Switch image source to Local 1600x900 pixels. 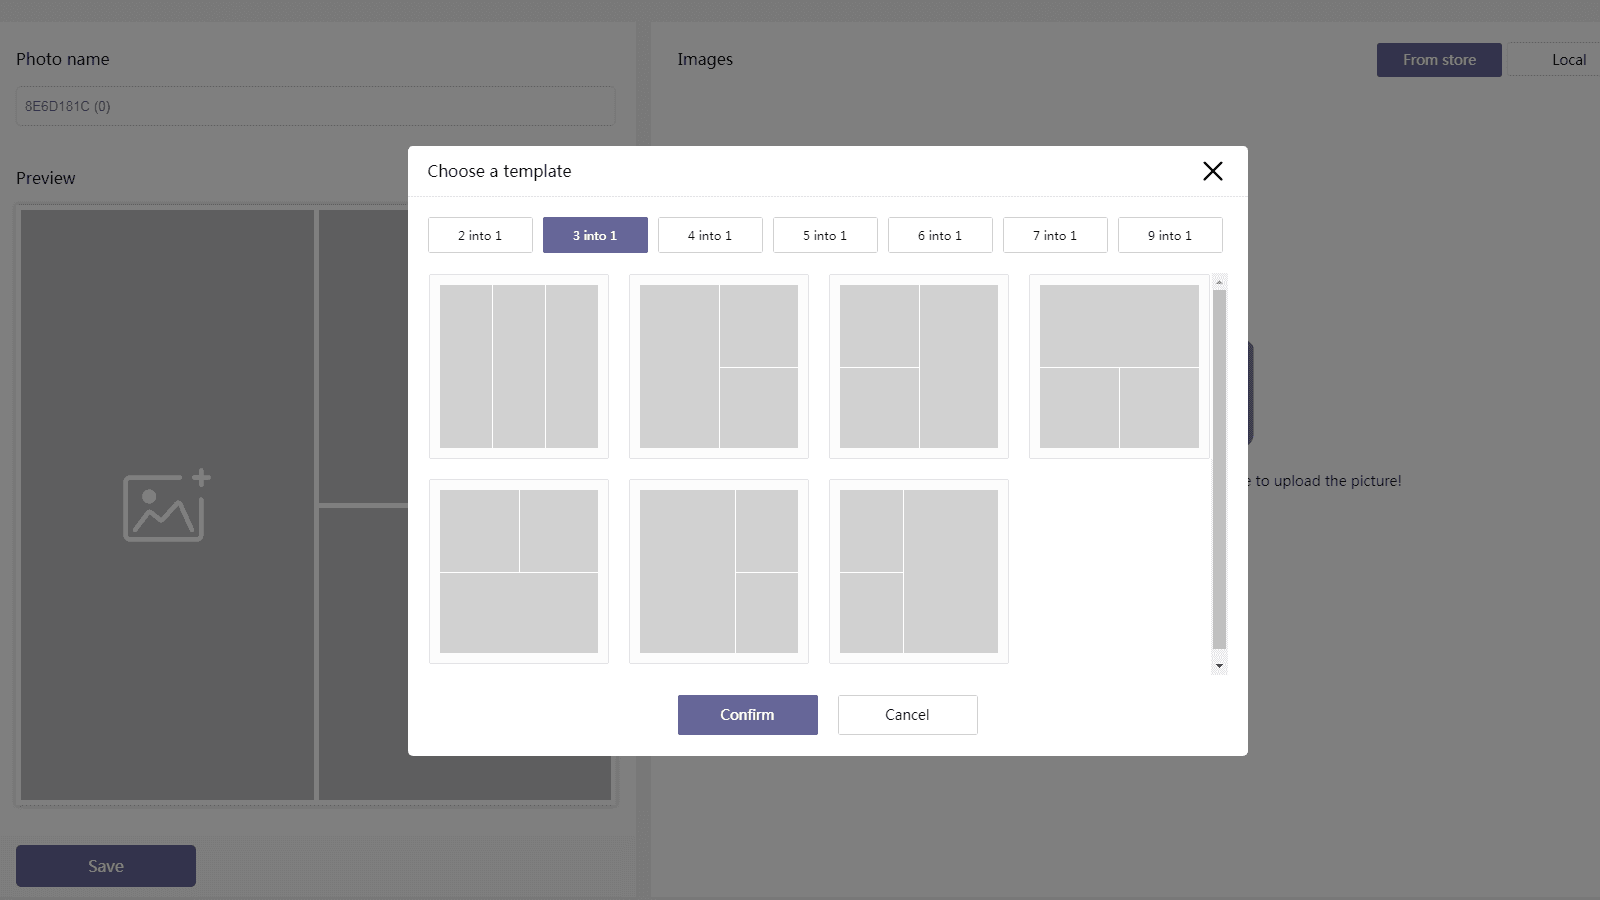[1567, 60]
